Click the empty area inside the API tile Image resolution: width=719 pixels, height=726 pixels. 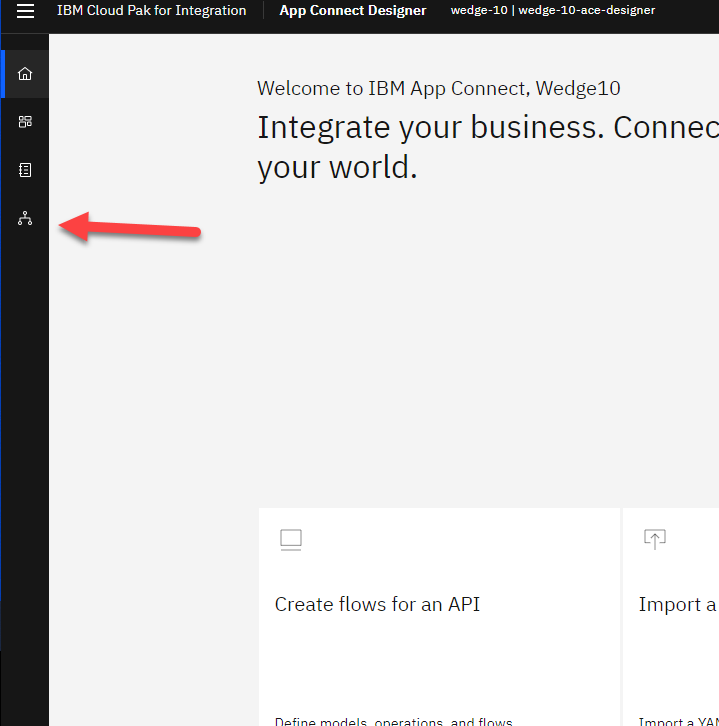click(x=438, y=660)
